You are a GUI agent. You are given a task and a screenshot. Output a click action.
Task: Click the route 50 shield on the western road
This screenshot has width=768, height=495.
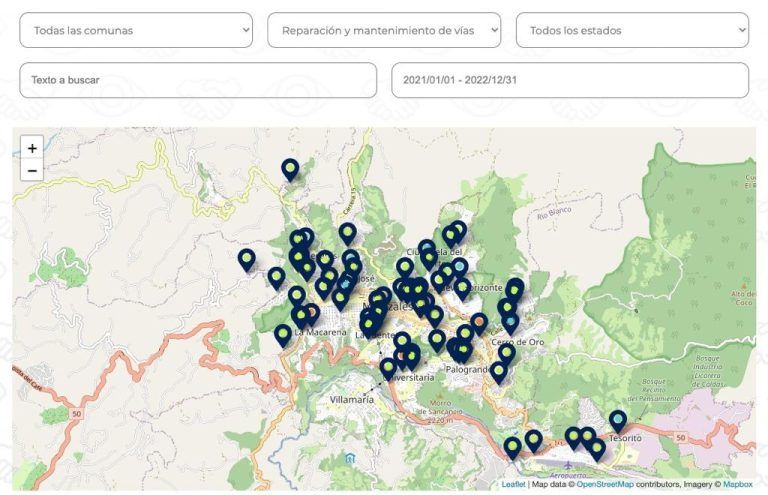point(76,414)
